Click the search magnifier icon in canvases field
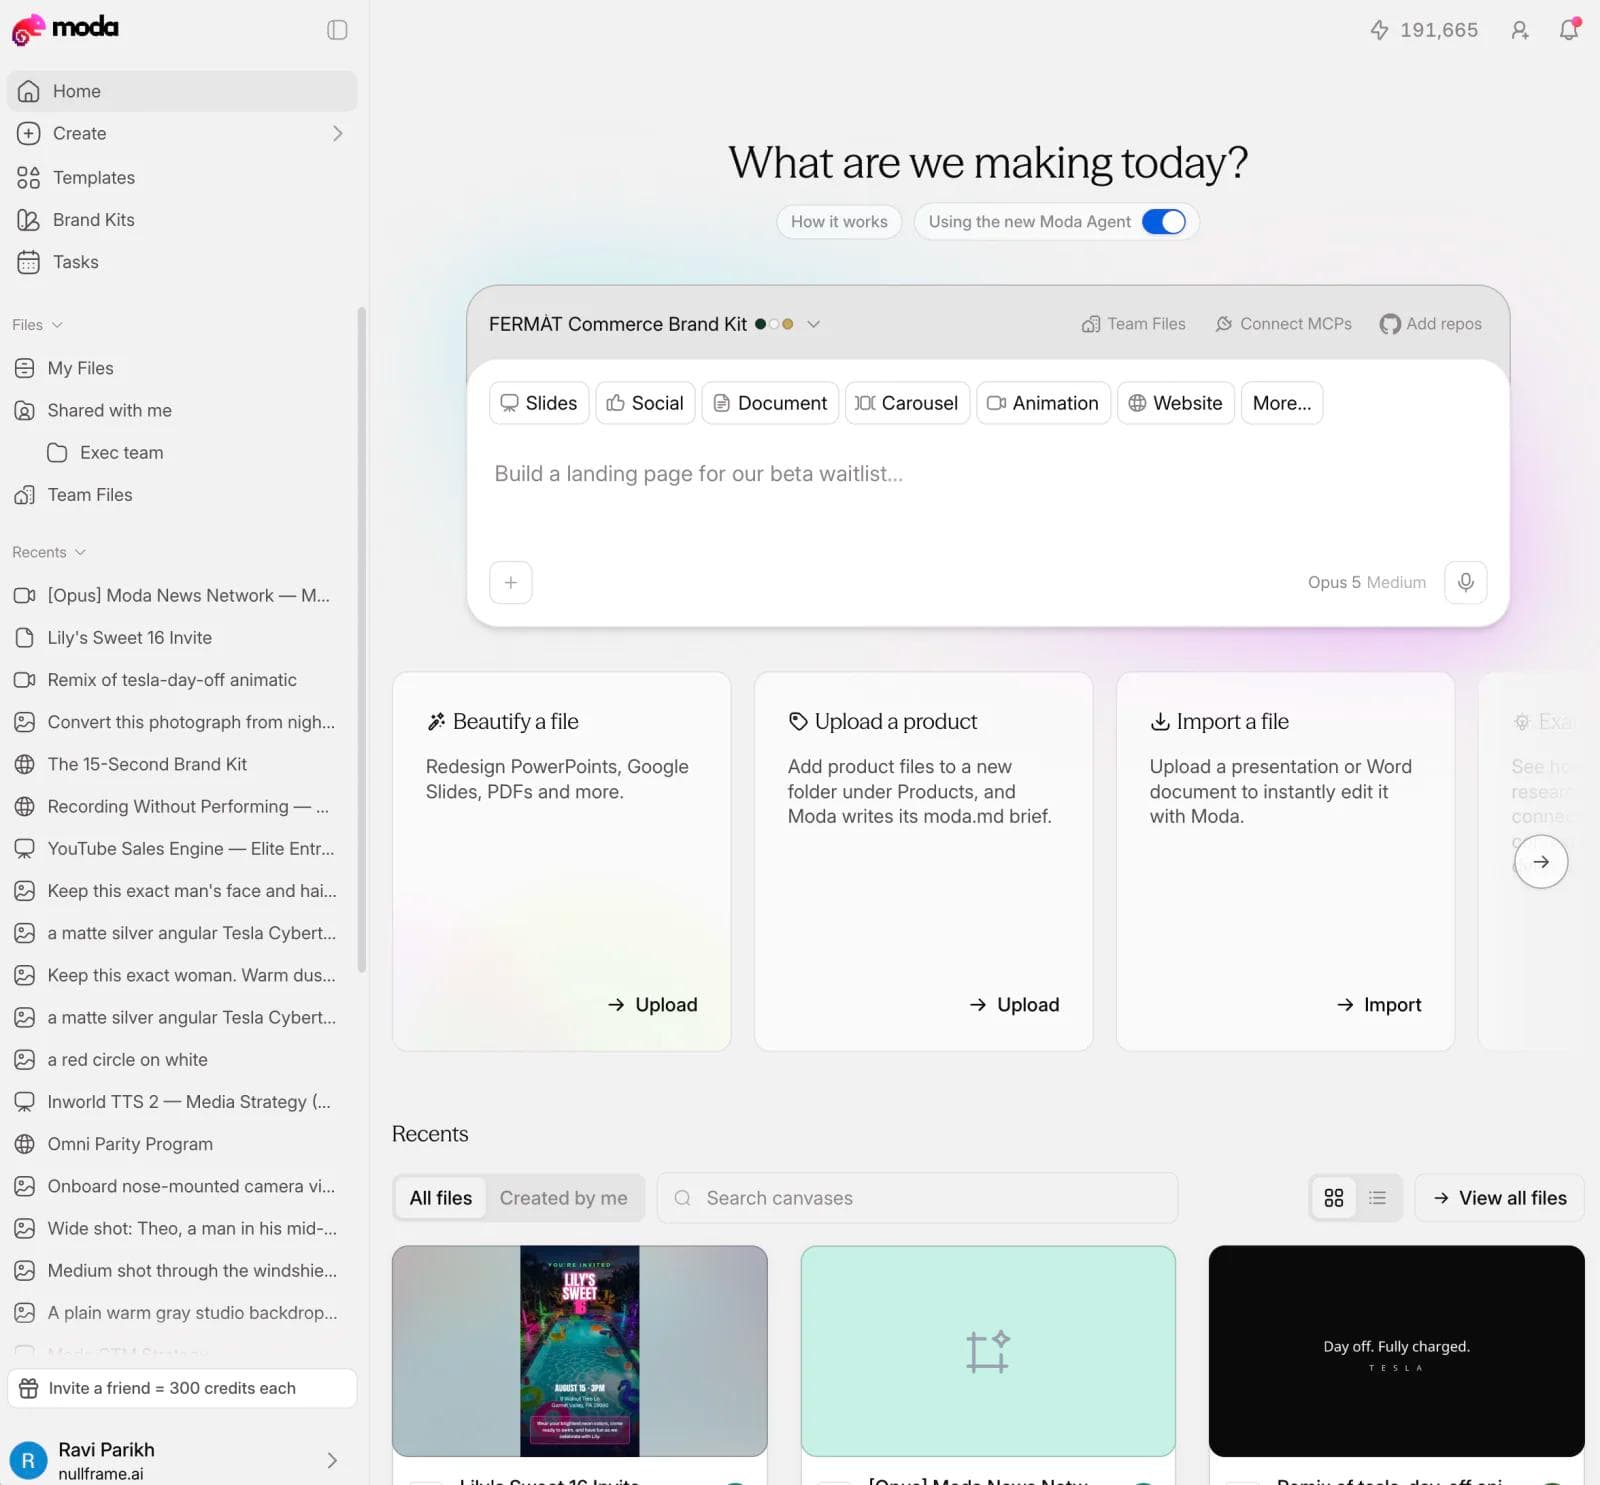This screenshot has width=1600, height=1485. pos(682,1198)
